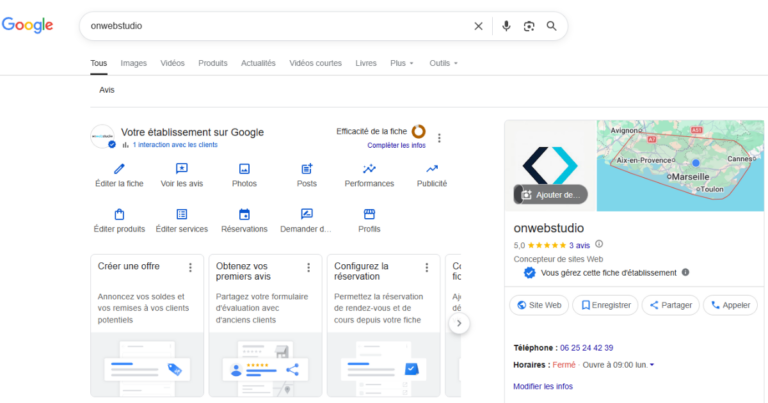This screenshot has height=403, width=768.
Task: Open Modifier les infos link
Action: coord(543,386)
